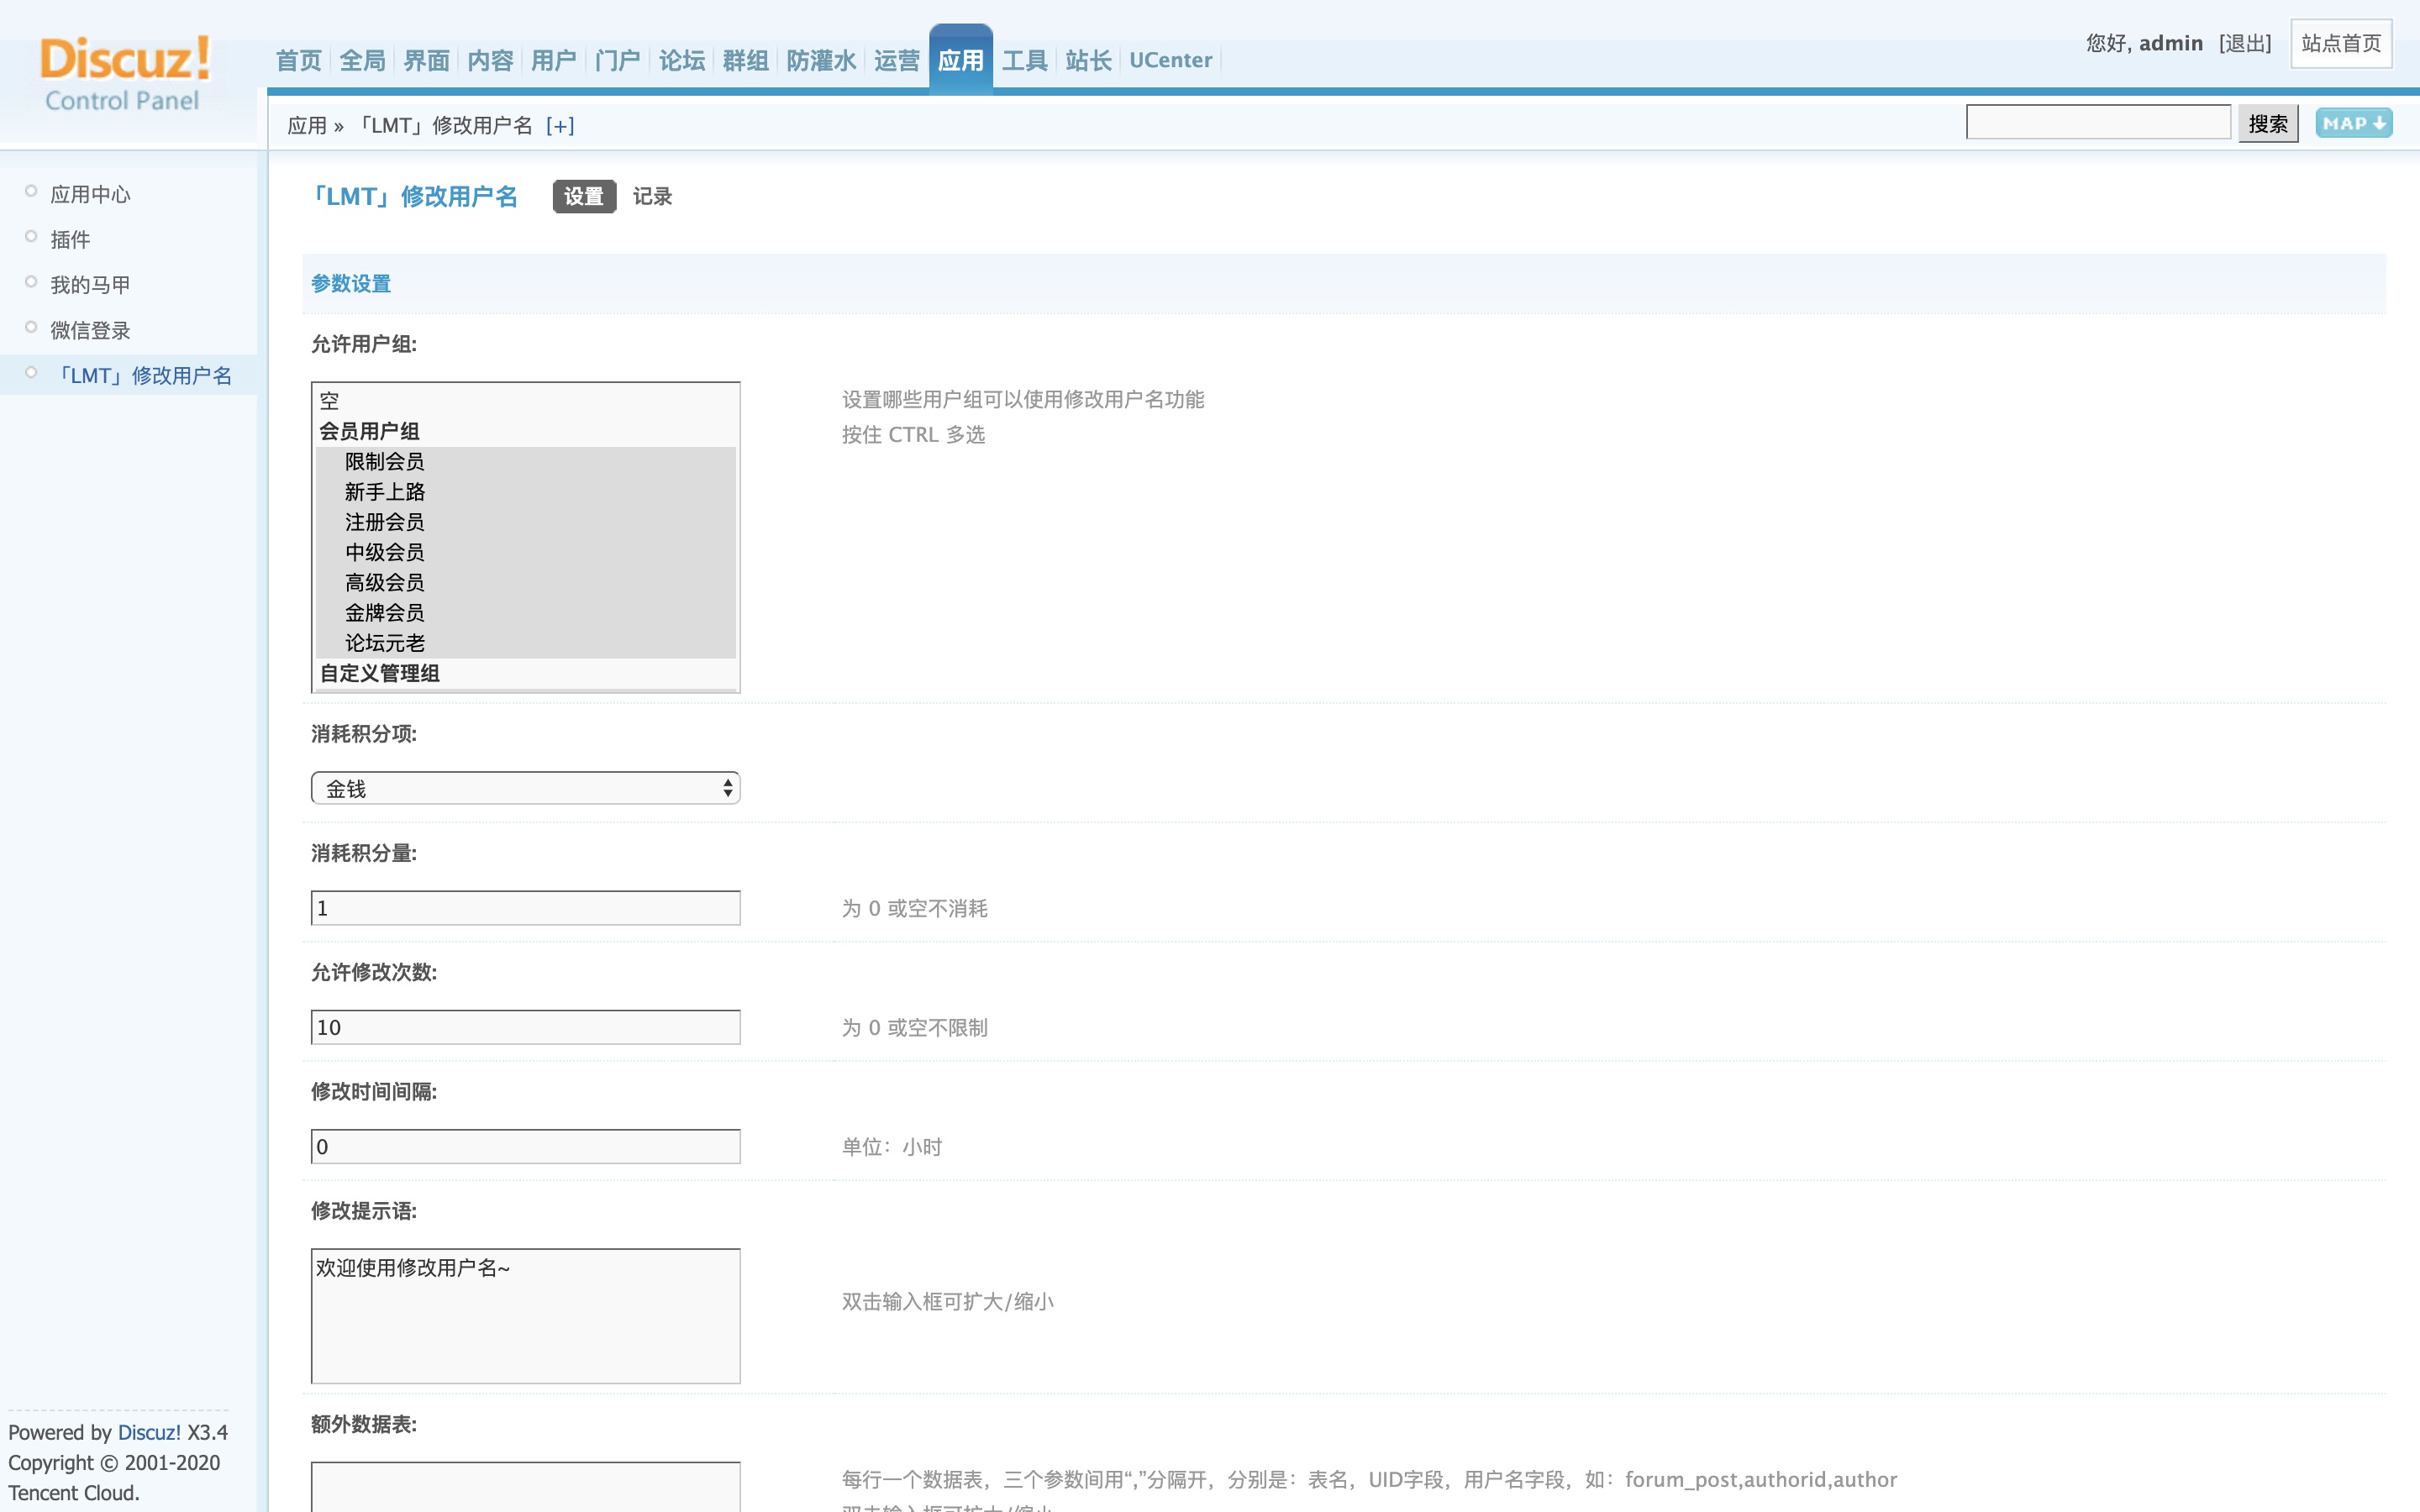Open the MAP site map button
2420x1512 pixels.
click(x=2352, y=123)
